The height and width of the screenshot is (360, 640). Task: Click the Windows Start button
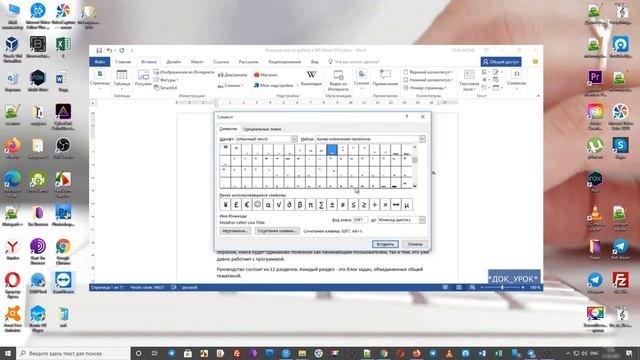[8, 353]
